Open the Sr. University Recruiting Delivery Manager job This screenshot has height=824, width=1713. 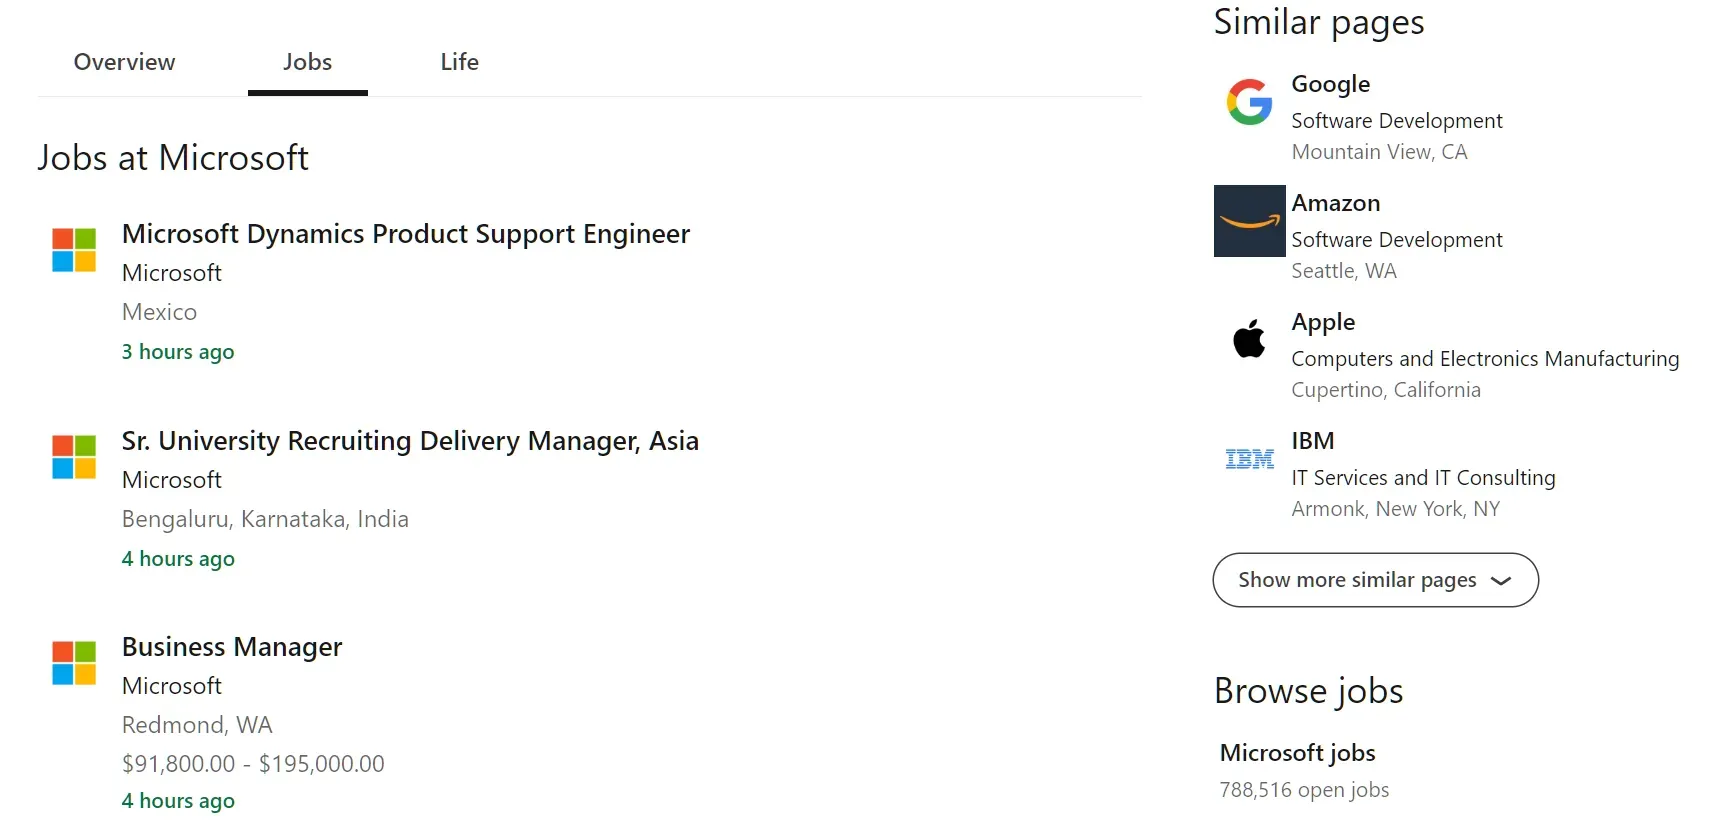pyautogui.click(x=410, y=440)
